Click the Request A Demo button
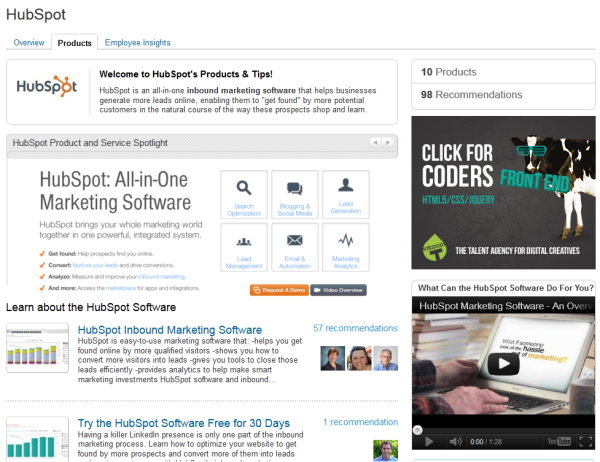The image size is (600, 462). [x=279, y=290]
